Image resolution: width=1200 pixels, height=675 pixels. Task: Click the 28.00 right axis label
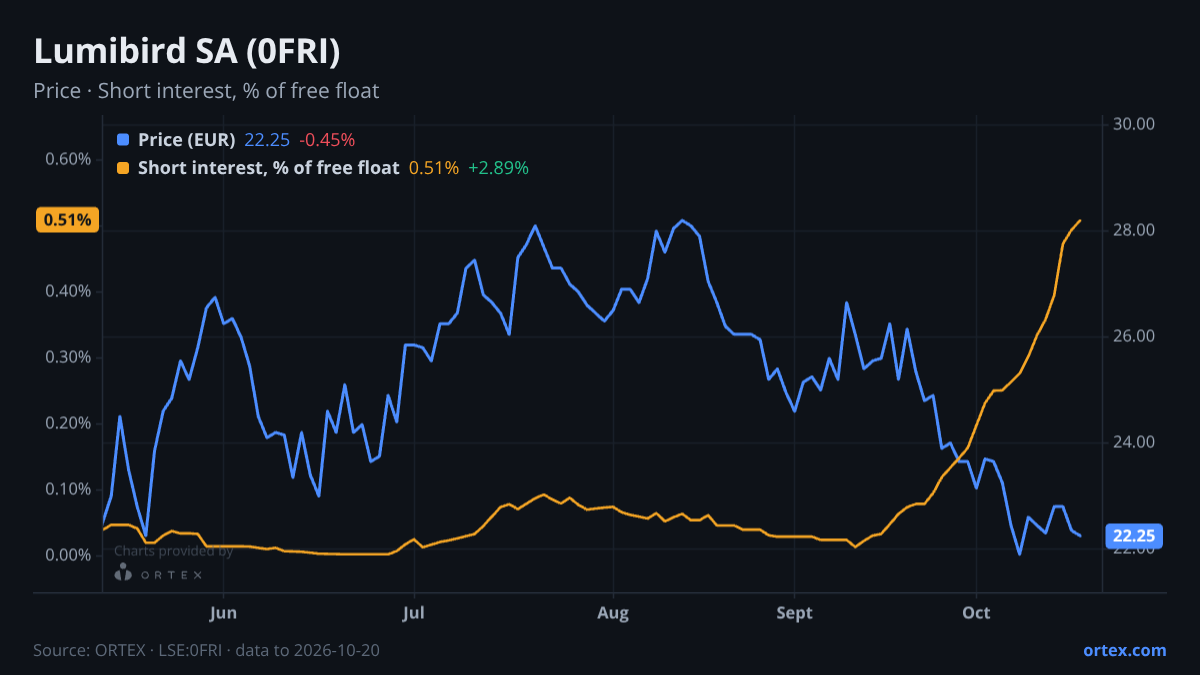(x=1133, y=230)
